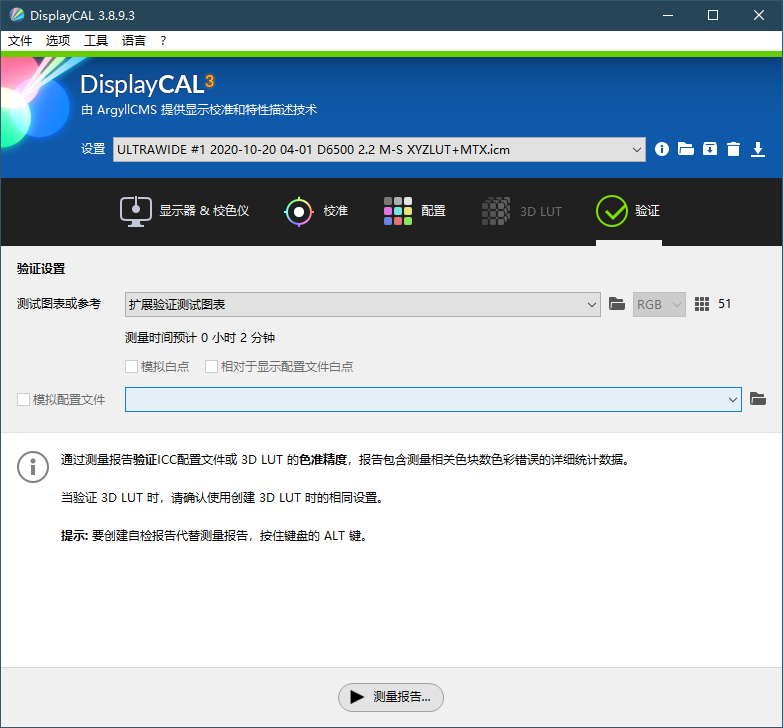Toggle the 模拟白点 checkbox
The height and width of the screenshot is (728, 783).
click(131, 366)
